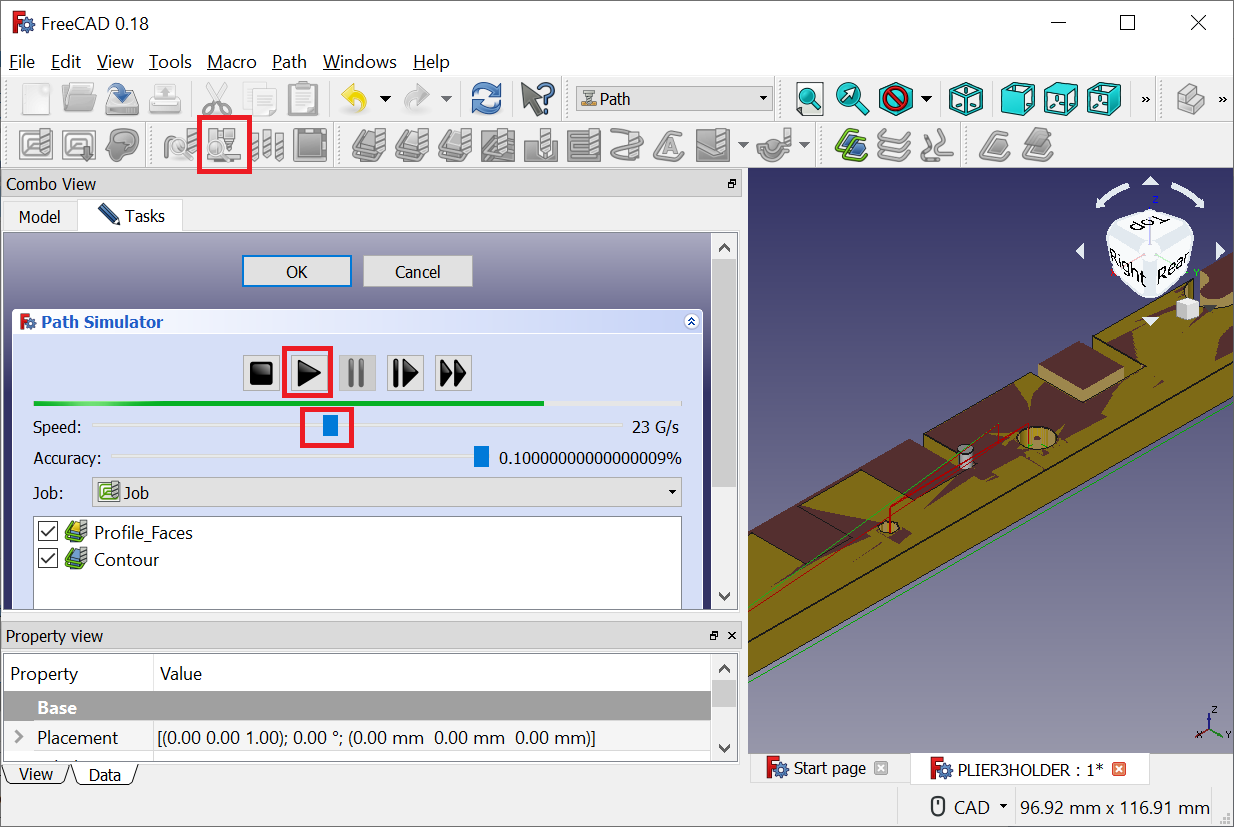Open the Undo history dropdown arrow
The image size is (1234, 827).
(x=385, y=99)
